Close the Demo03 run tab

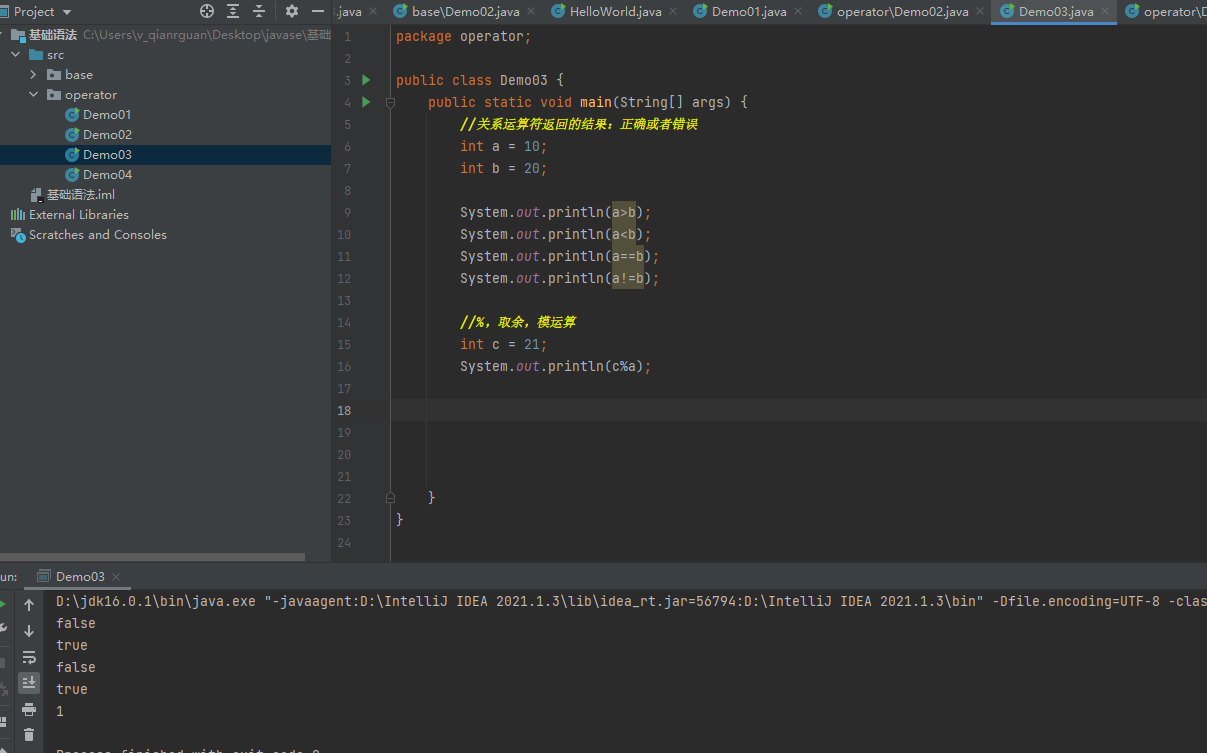pyautogui.click(x=116, y=577)
